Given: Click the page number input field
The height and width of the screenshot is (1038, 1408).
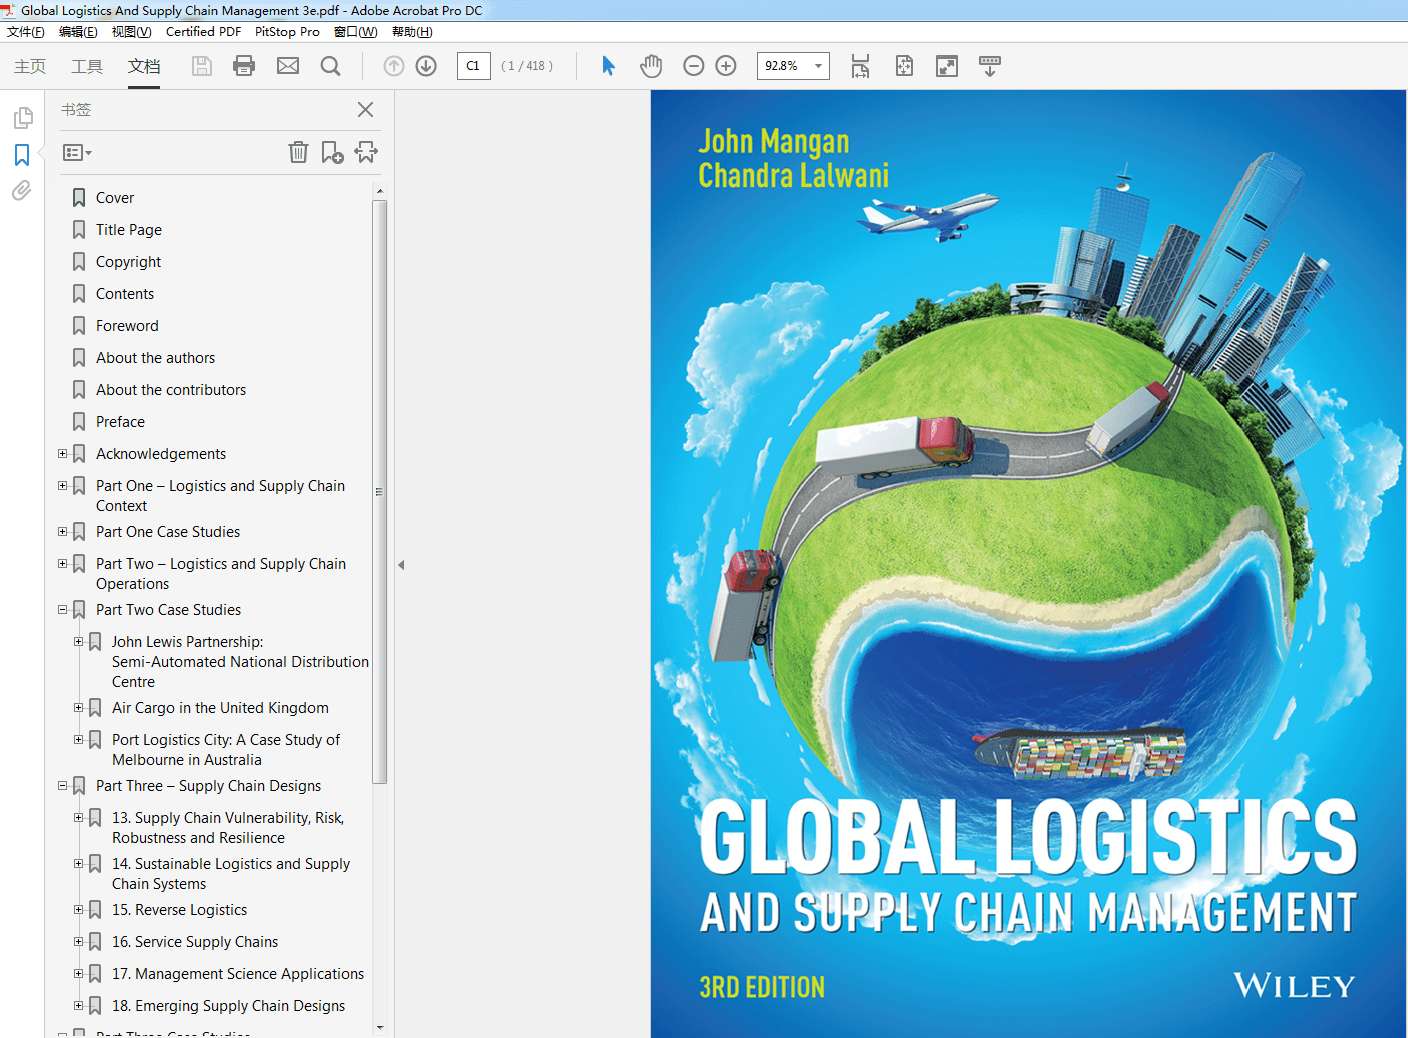Looking at the screenshot, I should (x=473, y=66).
